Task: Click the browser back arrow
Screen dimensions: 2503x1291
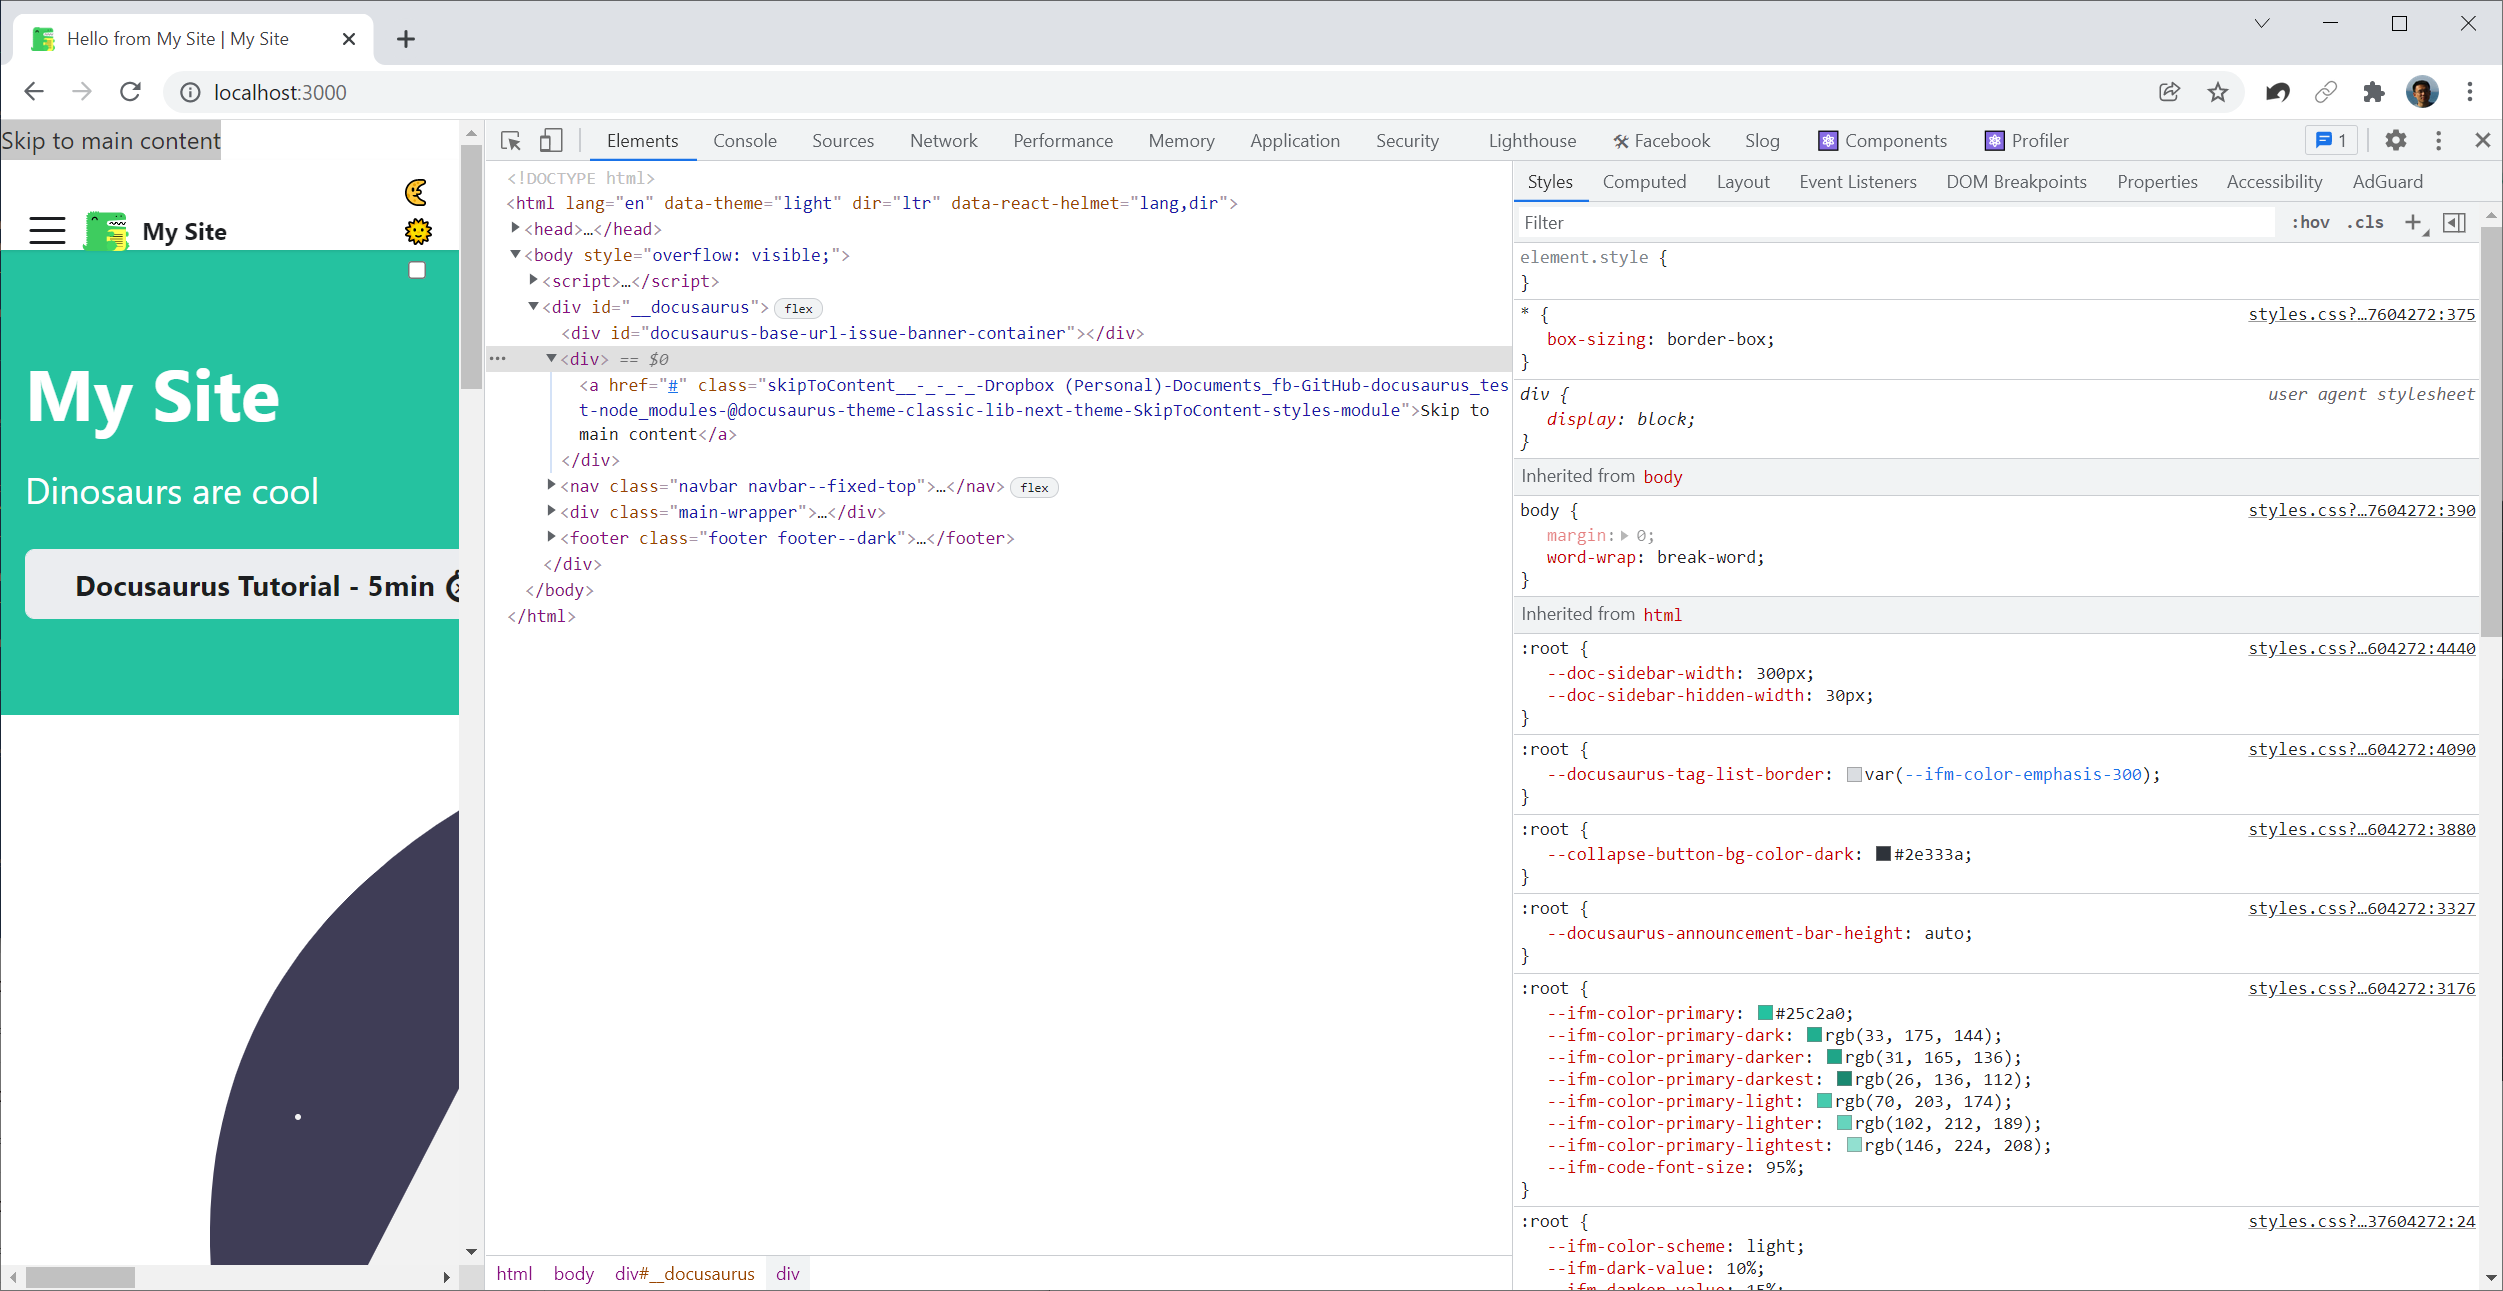Action: tap(34, 92)
